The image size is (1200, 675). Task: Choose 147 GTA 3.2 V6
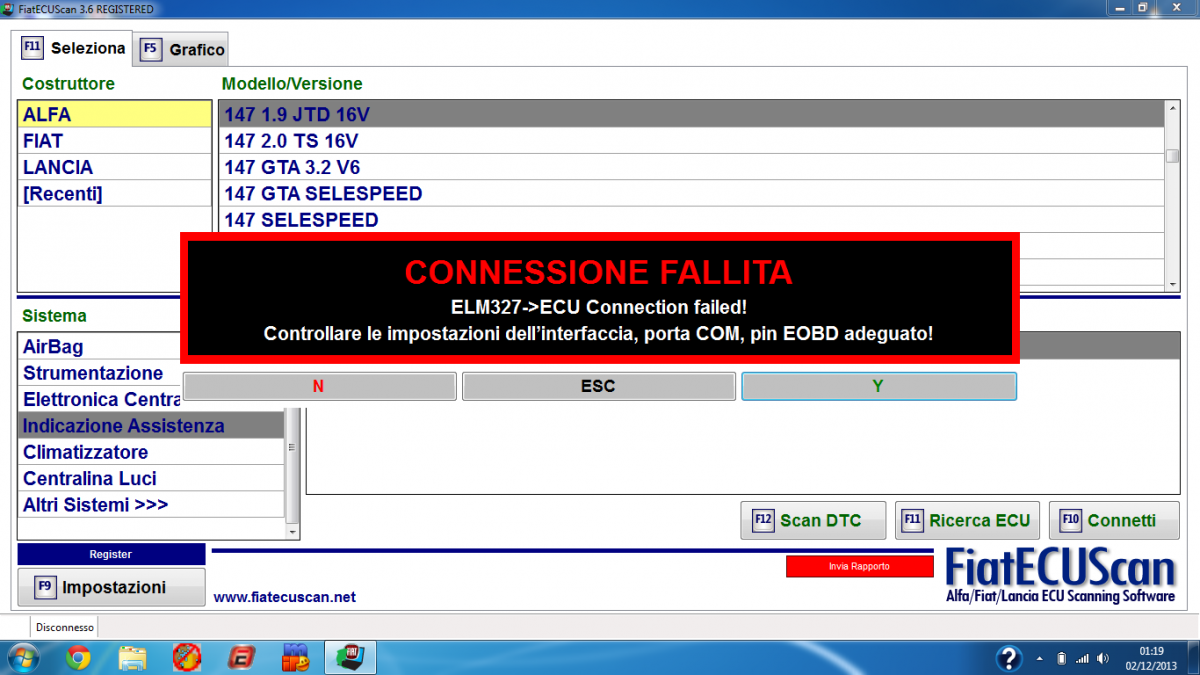click(x=692, y=167)
